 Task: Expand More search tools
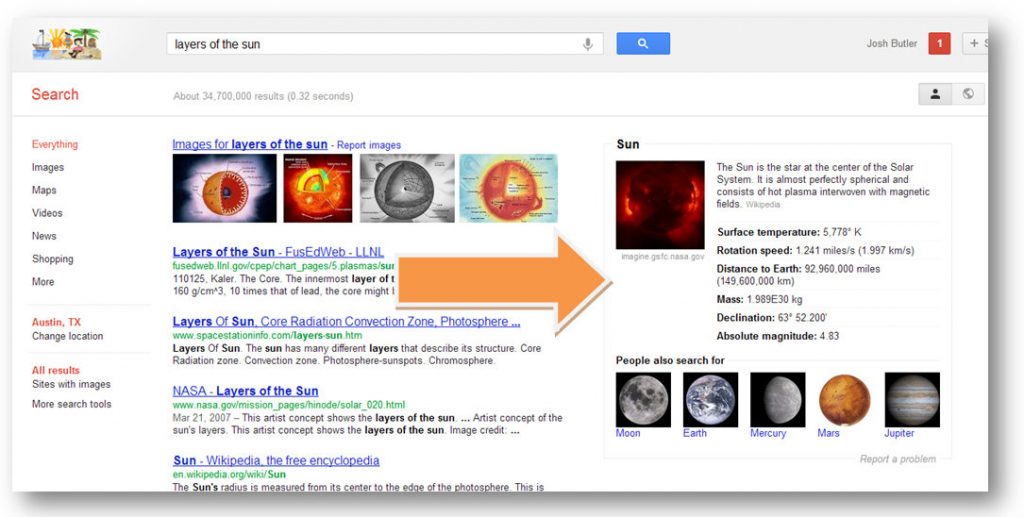click(71, 404)
